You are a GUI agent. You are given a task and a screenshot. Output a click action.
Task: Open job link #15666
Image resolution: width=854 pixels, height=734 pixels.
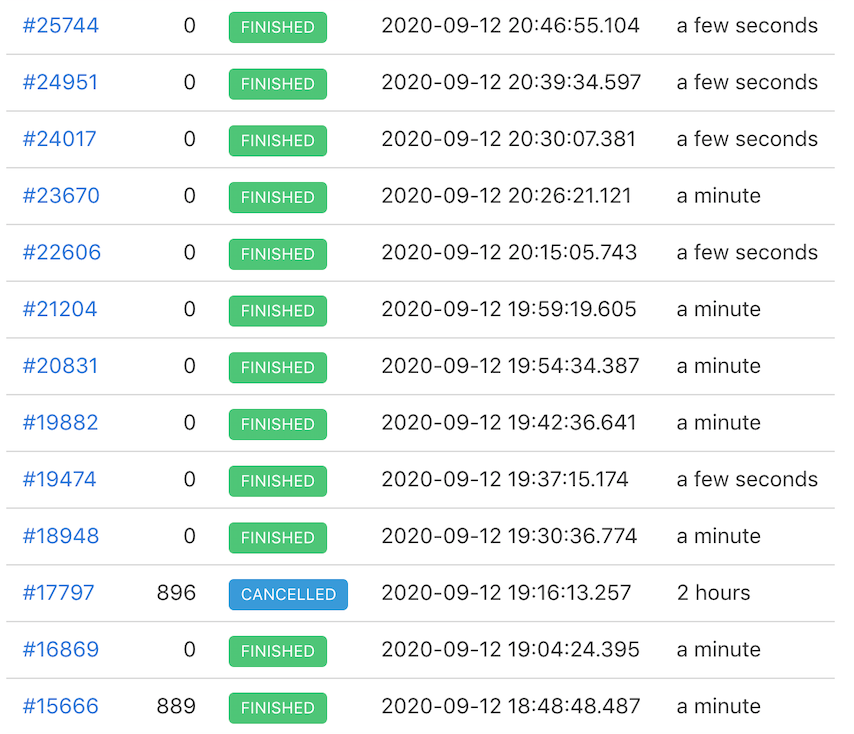point(60,707)
